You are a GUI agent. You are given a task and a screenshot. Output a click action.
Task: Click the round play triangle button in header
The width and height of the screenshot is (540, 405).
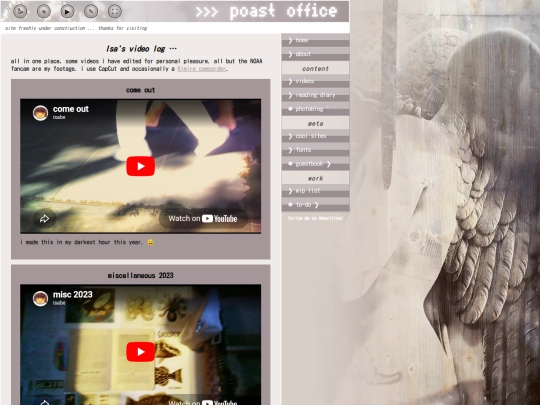pos(68,11)
